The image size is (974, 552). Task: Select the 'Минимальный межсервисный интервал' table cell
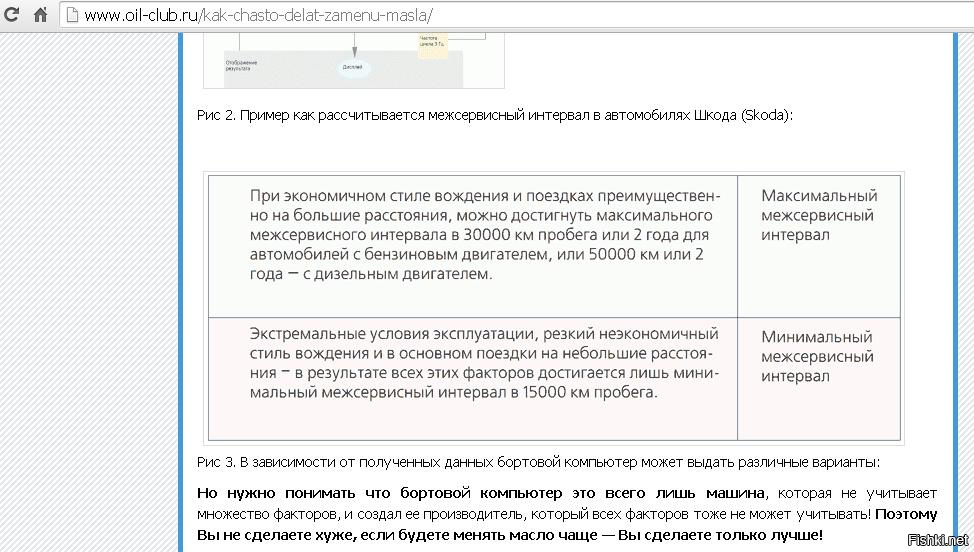(x=818, y=357)
